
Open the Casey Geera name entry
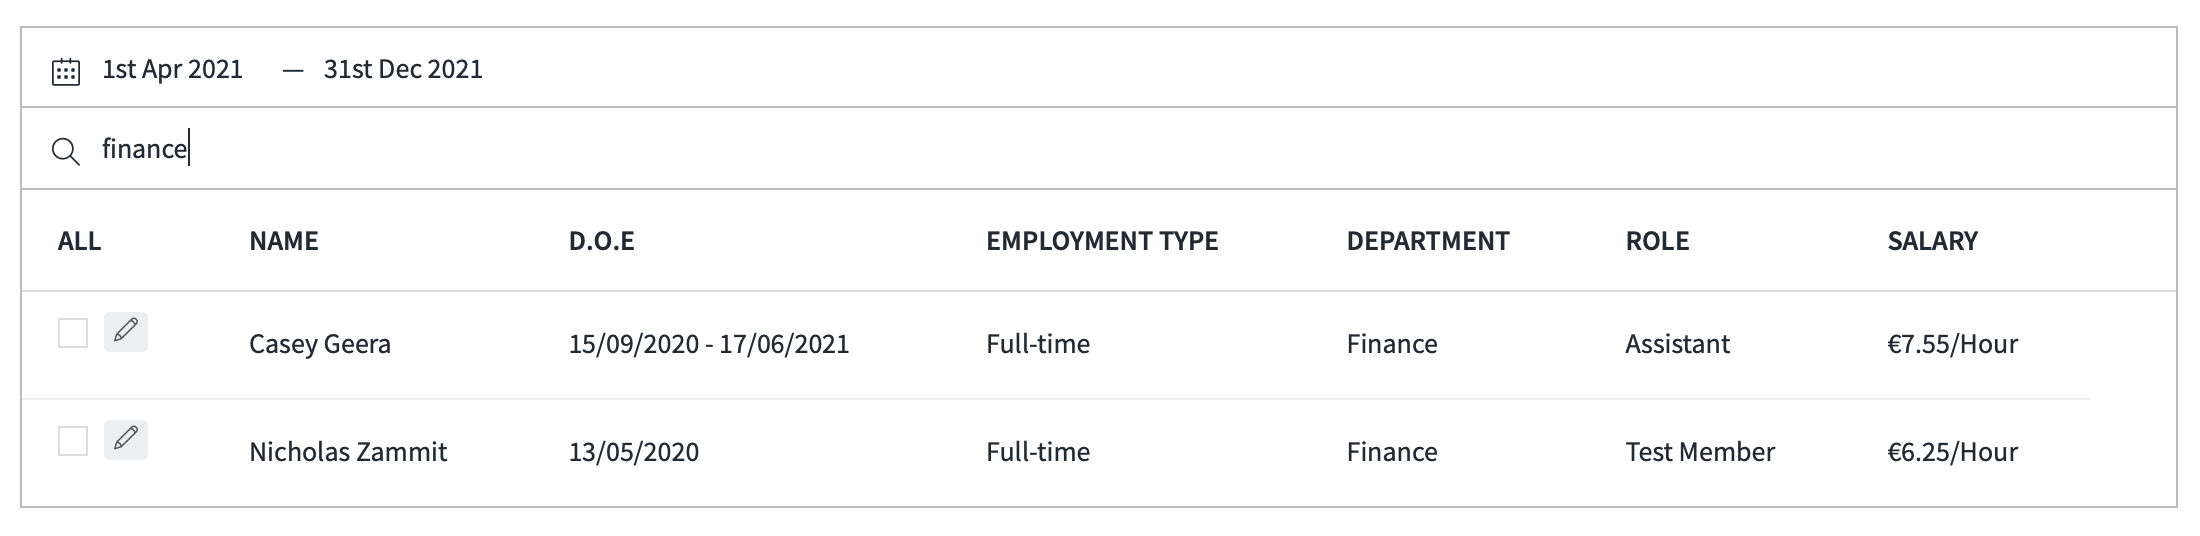(x=320, y=344)
